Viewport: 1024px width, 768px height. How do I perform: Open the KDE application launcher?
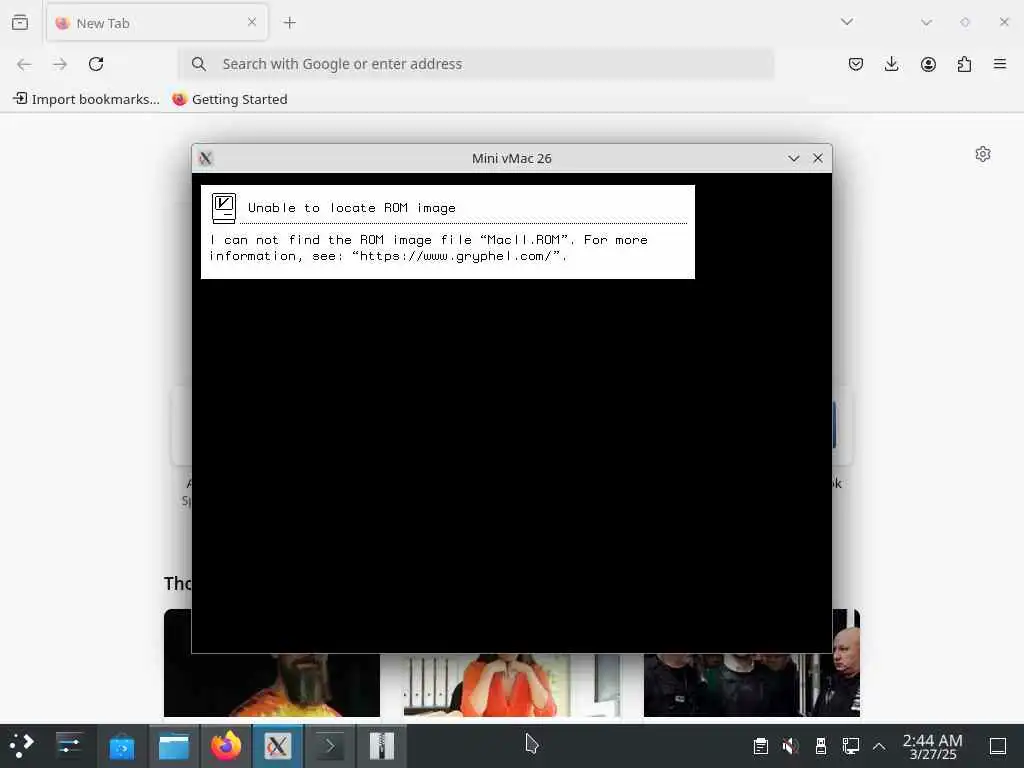click(x=22, y=746)
